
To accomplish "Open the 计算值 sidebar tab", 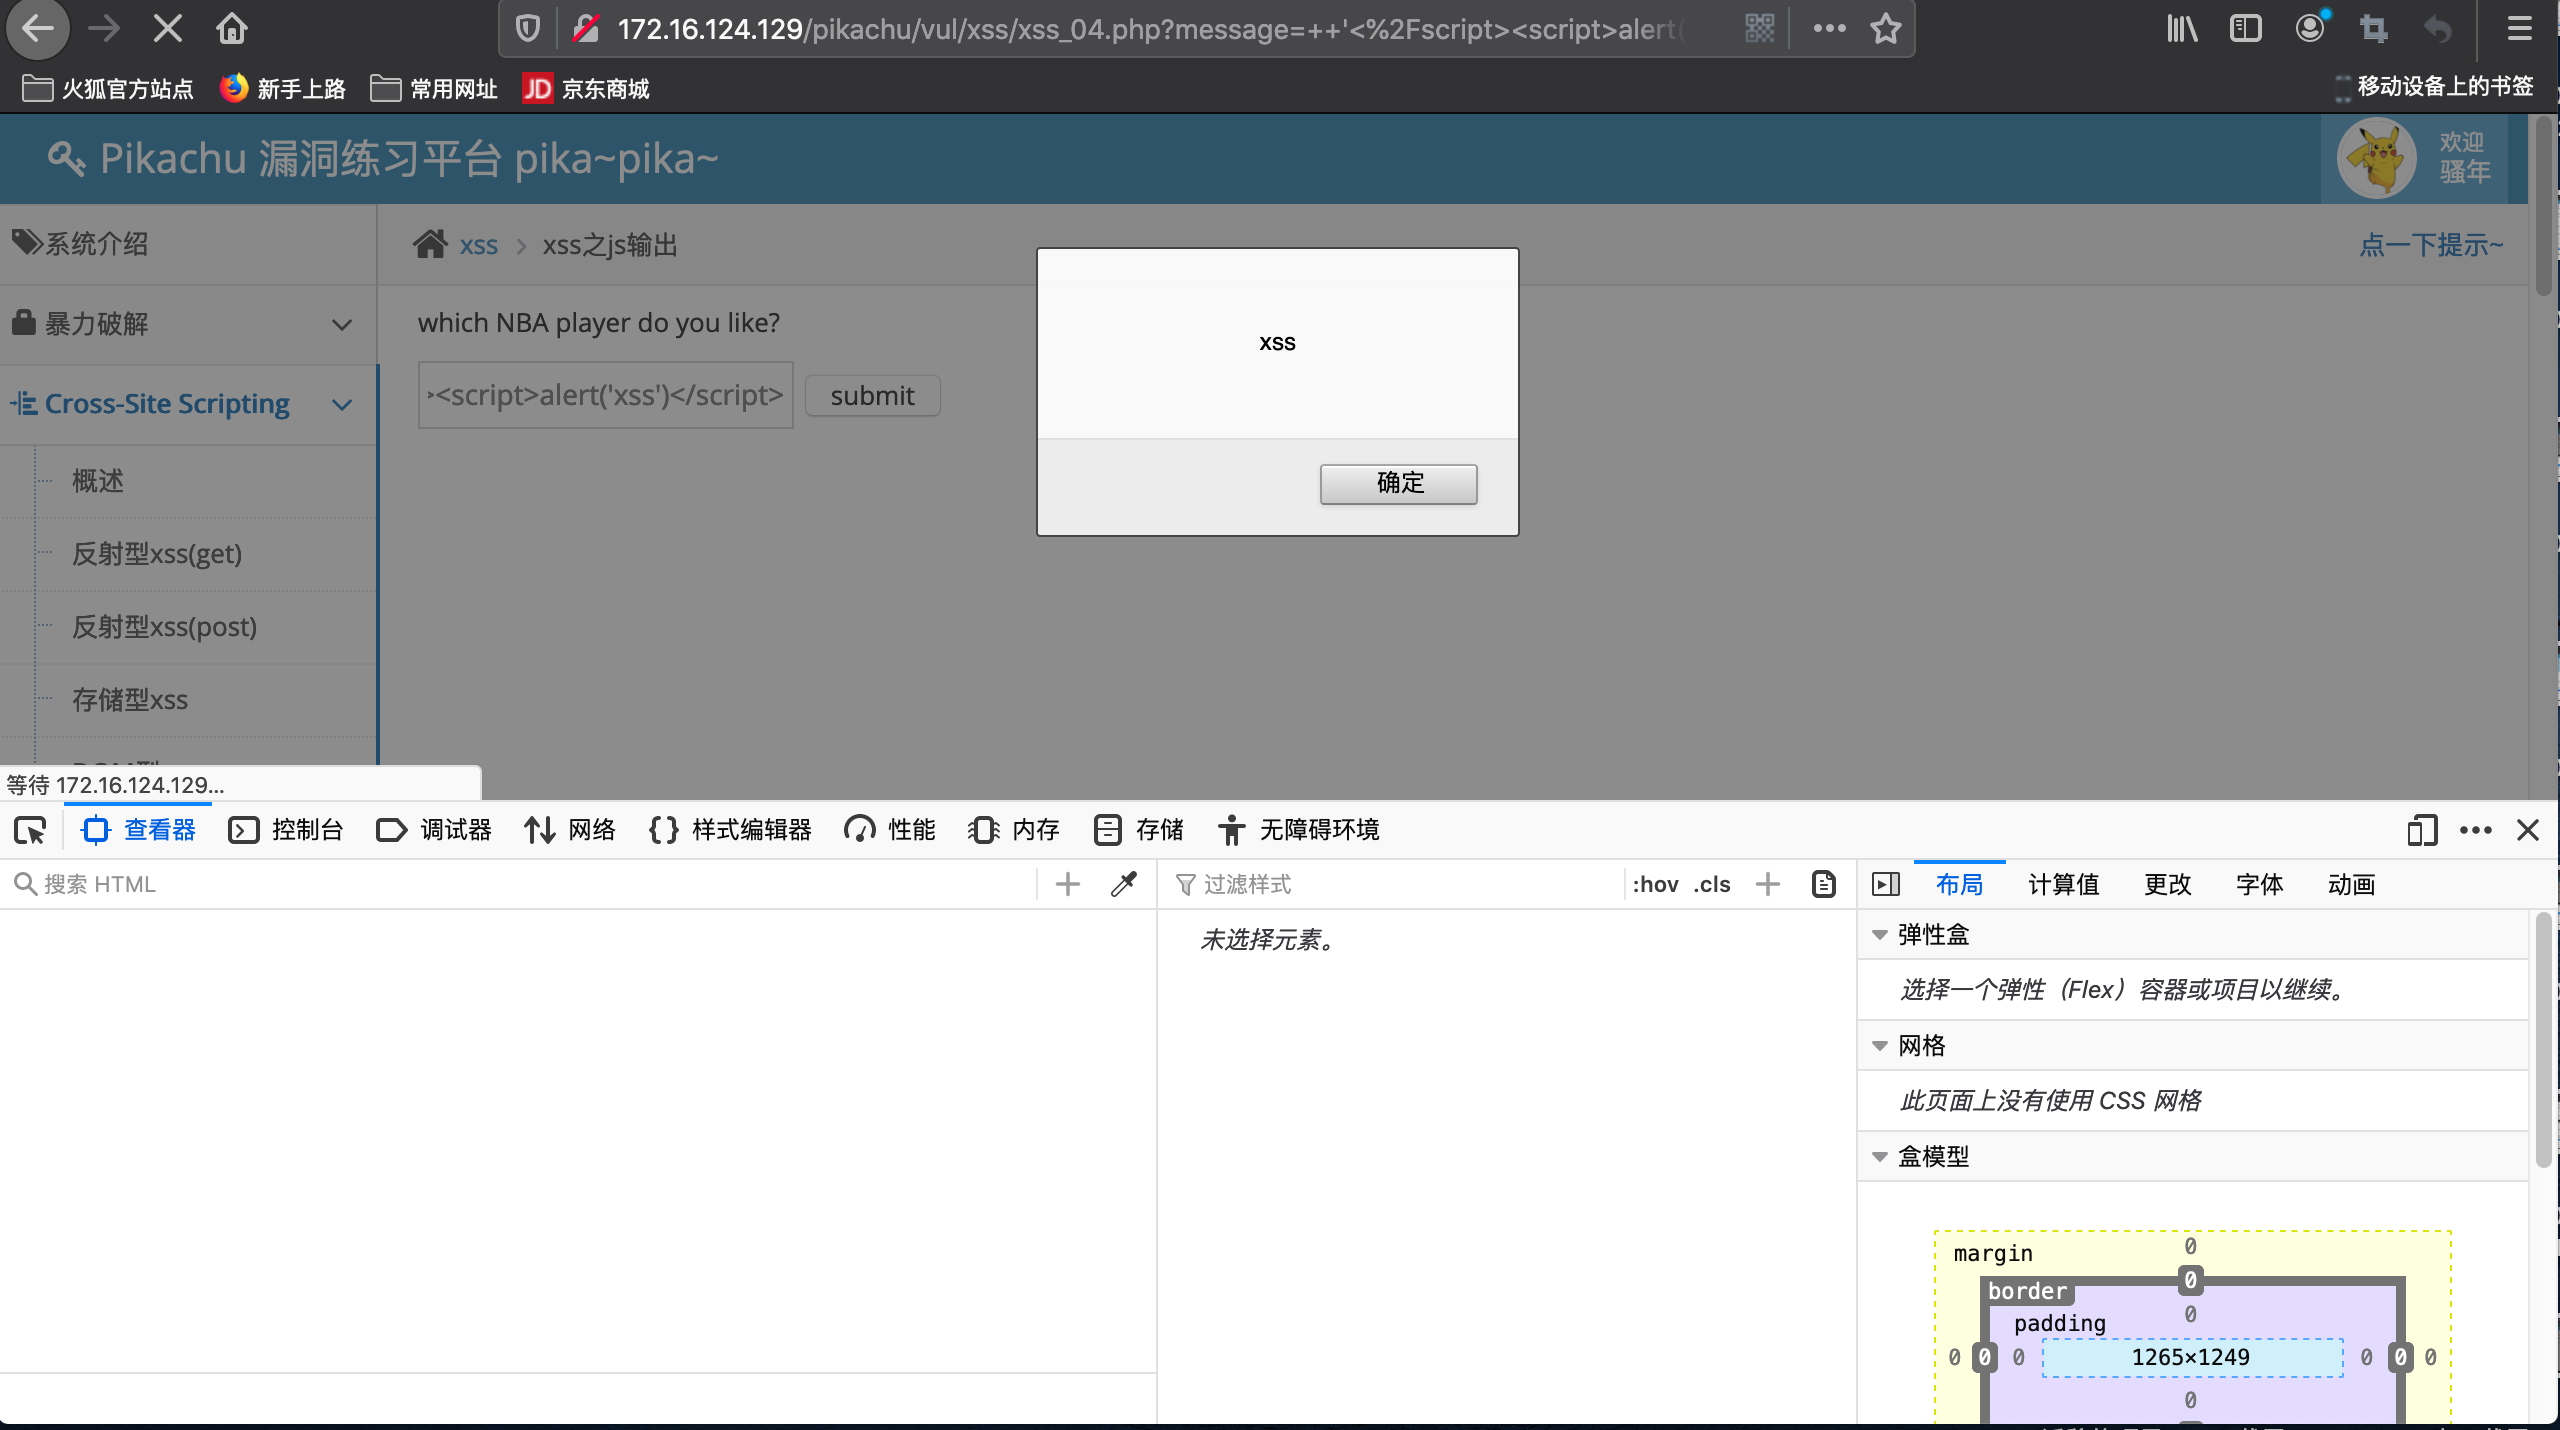I will (2063, 884).
